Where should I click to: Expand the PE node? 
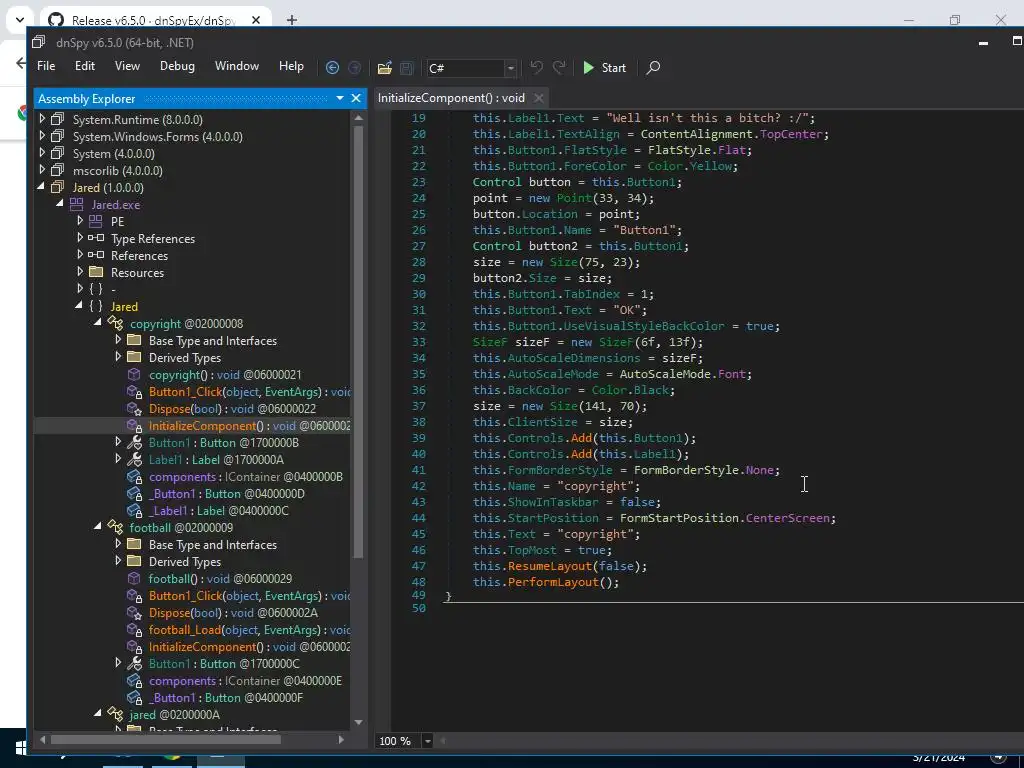click(x=80, y=221)
